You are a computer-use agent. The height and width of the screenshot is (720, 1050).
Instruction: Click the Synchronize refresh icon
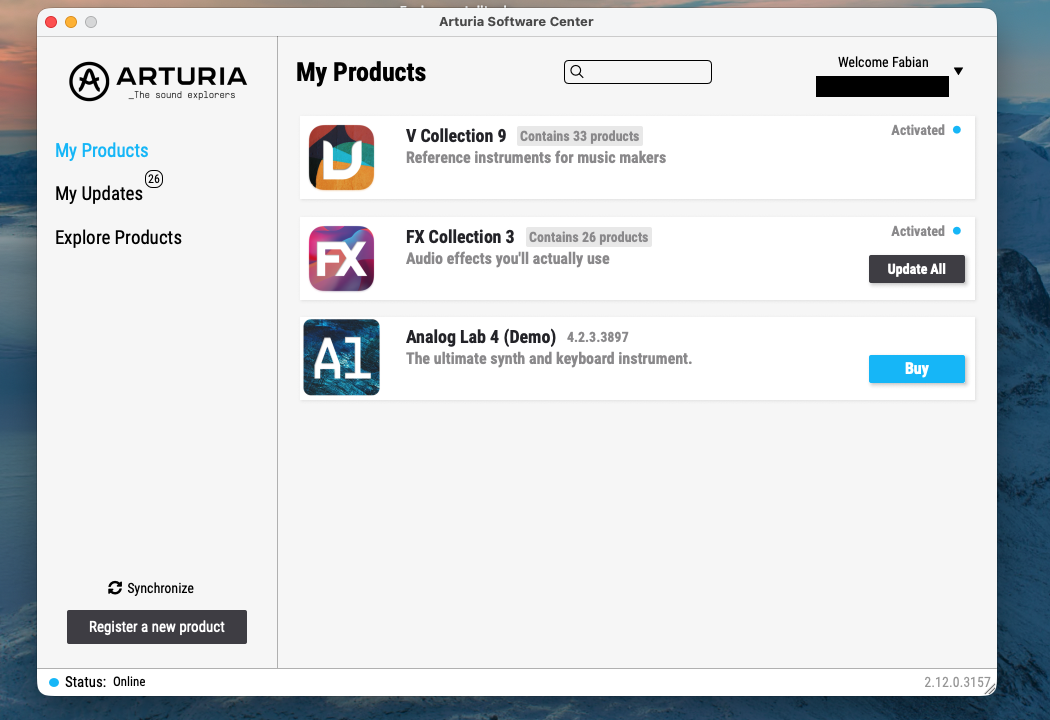[x=114, y=588]
